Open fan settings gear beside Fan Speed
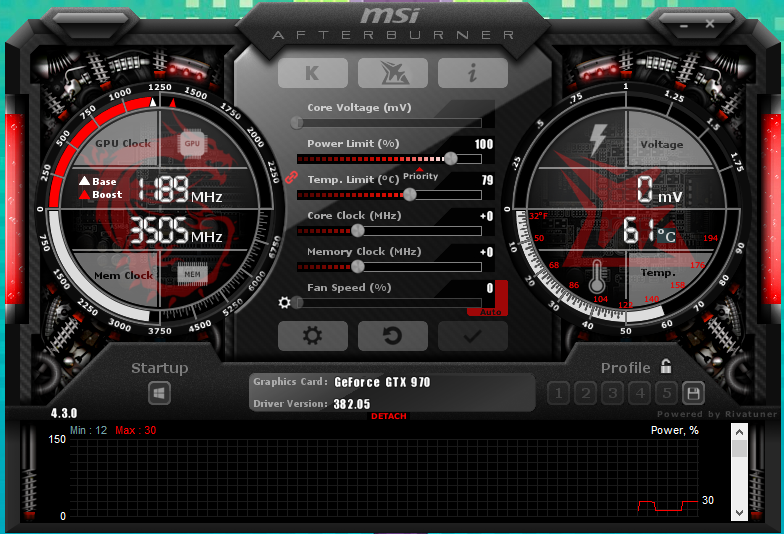The width and height of the screenshot is (784, 534). (x=284, y=302)
